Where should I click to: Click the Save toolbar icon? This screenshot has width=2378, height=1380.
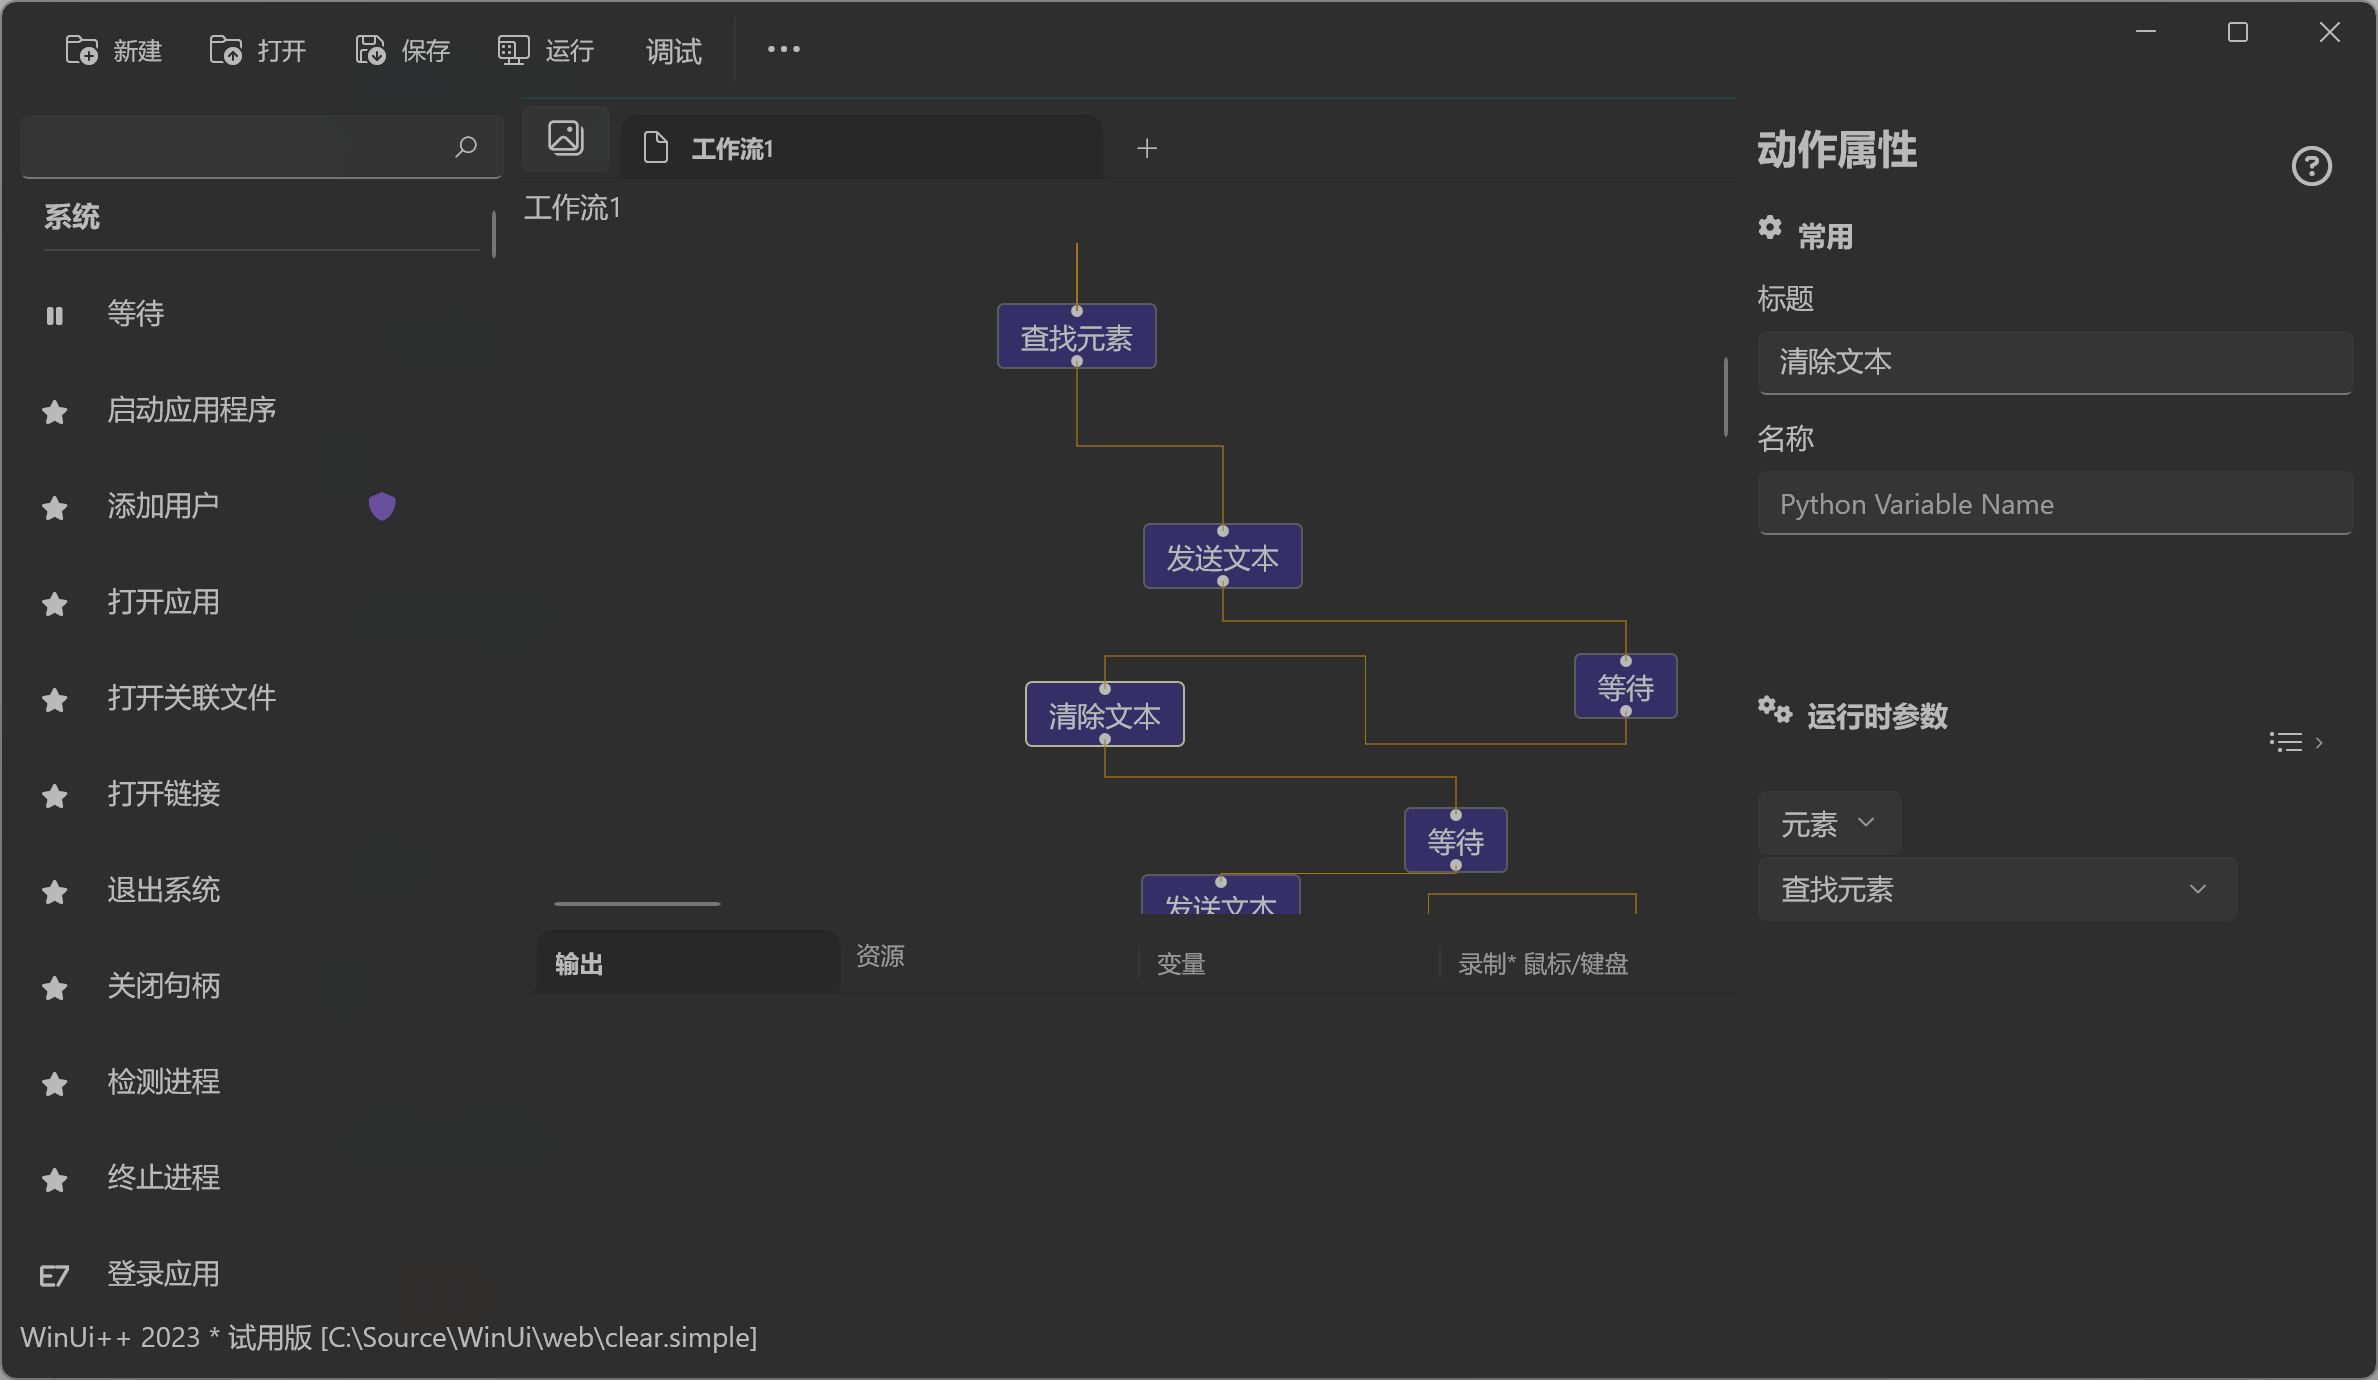pyautogui.click(x=370, y=50)
